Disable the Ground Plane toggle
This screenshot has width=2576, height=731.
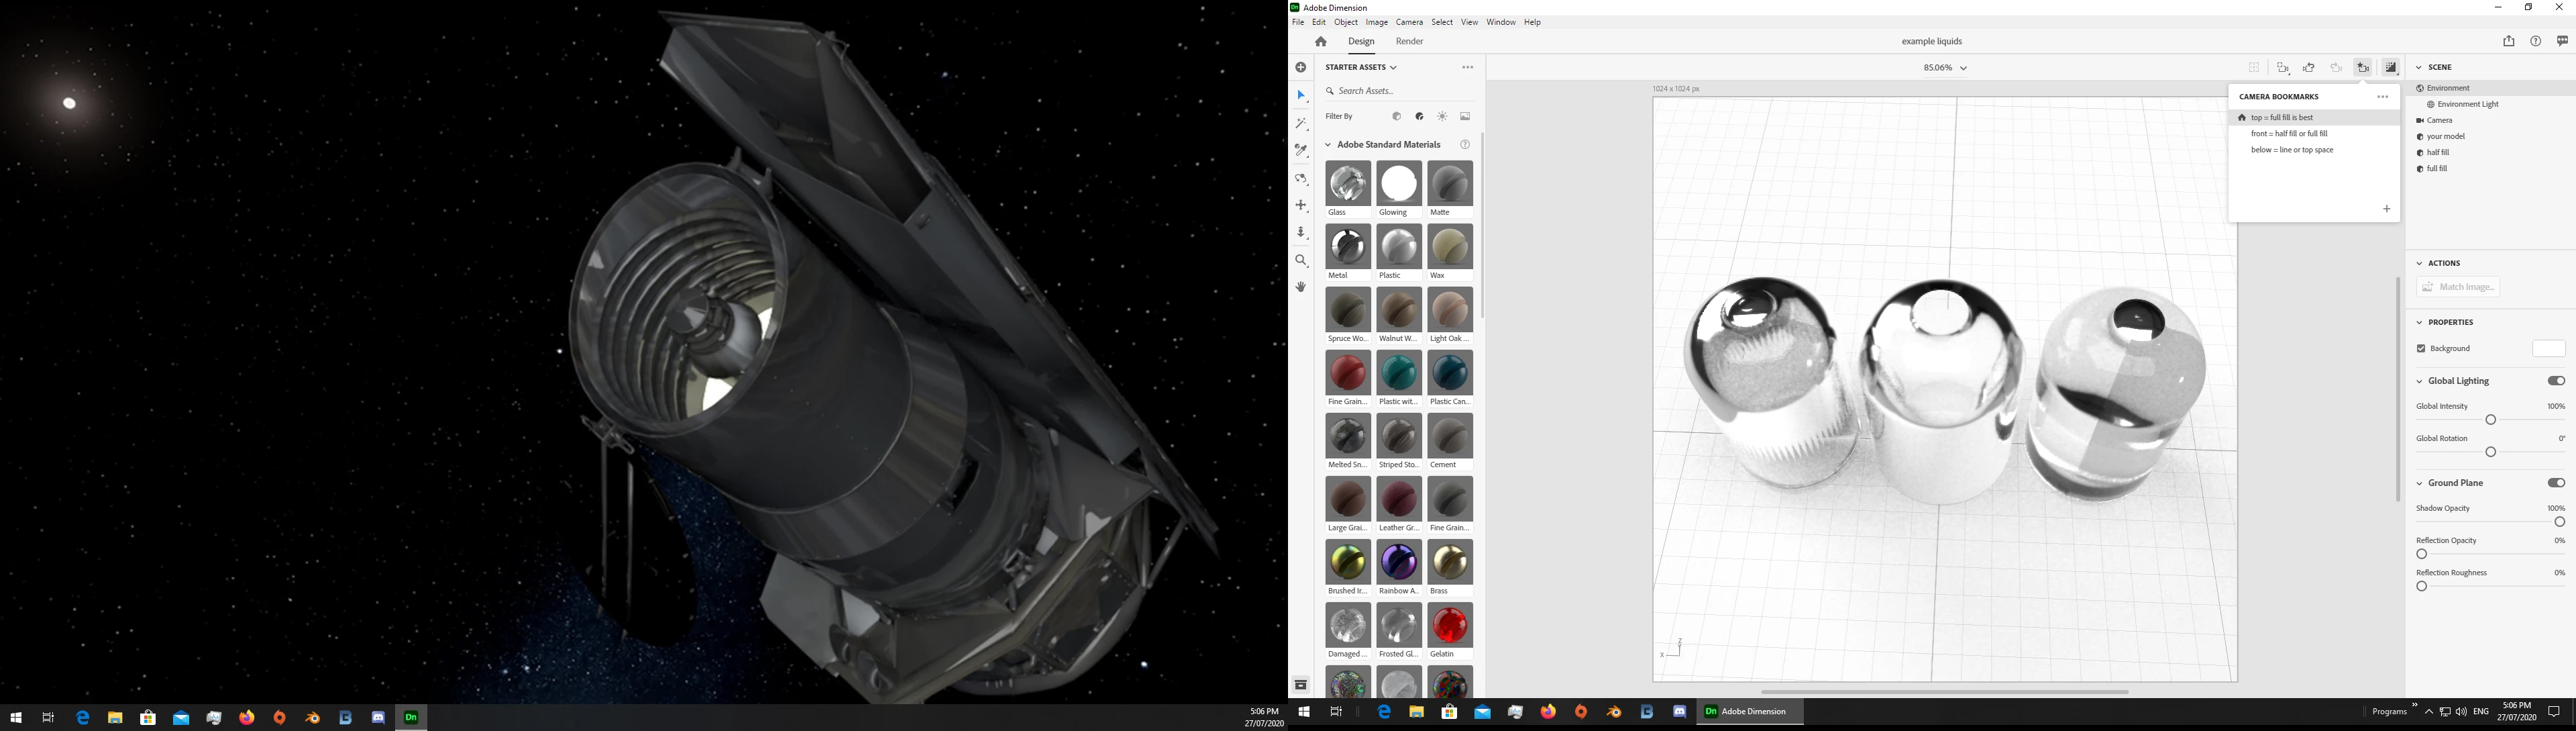coord(2556,483)
